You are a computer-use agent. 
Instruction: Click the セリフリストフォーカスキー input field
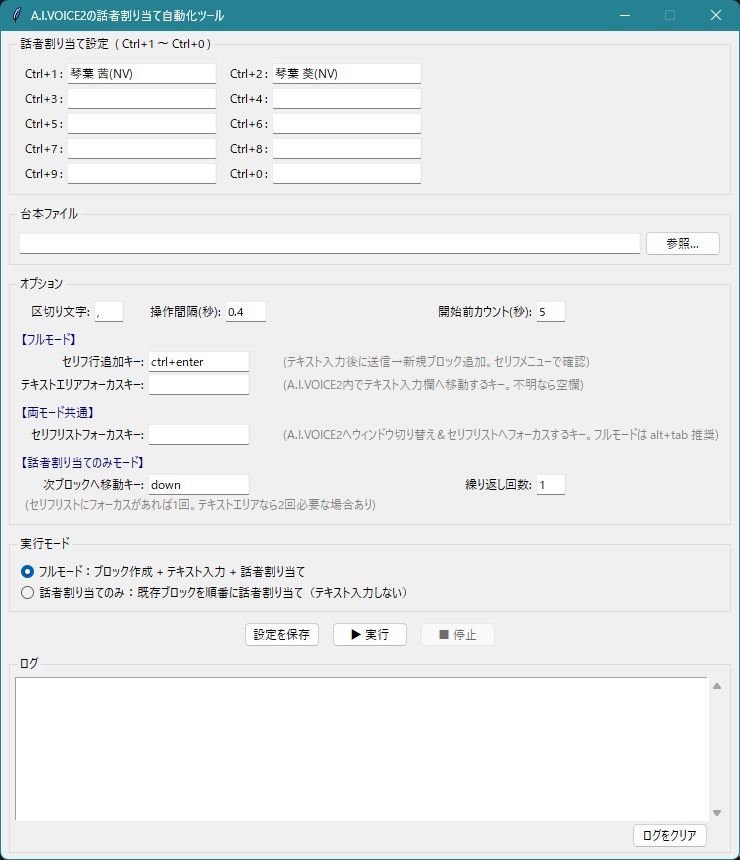(199, 434)
